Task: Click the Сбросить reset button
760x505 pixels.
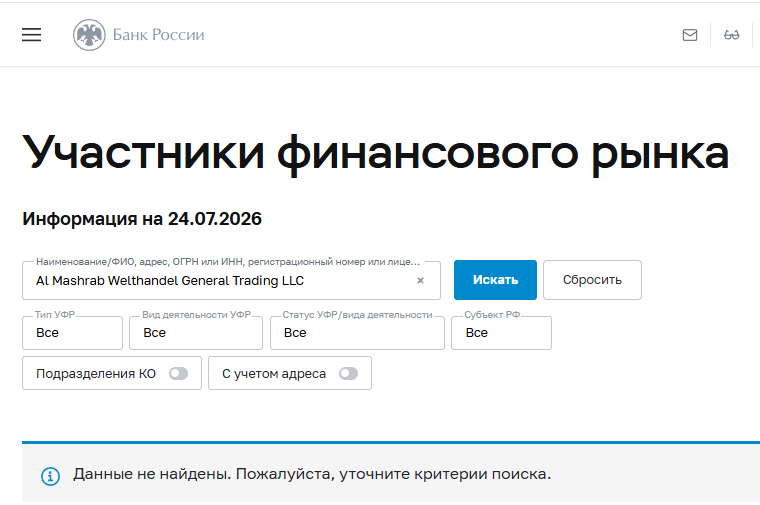Action: pos(592,280)
